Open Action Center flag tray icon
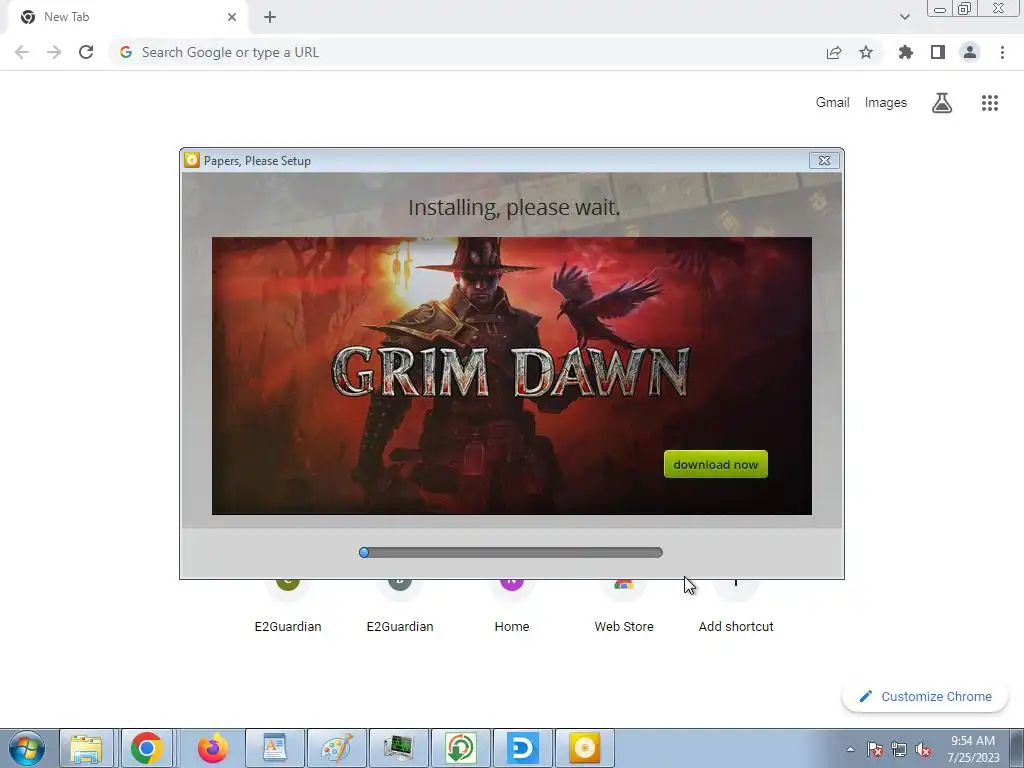1024x768 pixels. click(874, 749)
